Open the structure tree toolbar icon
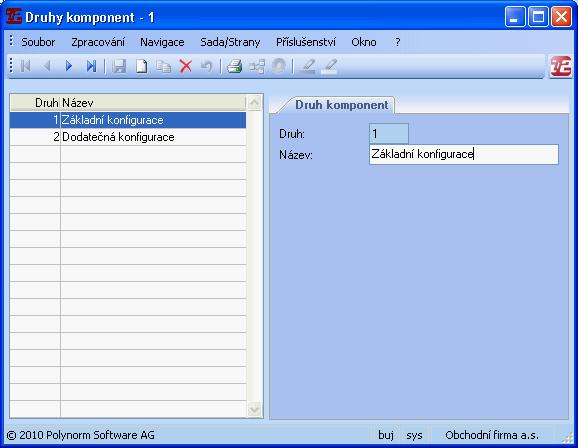 click(x=257, y=66)
